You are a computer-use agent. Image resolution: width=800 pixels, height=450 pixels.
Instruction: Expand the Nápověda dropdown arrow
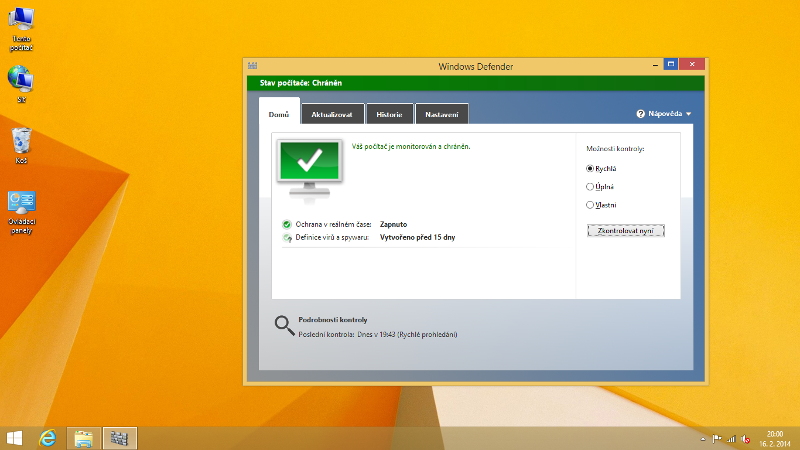pos(689,114)
